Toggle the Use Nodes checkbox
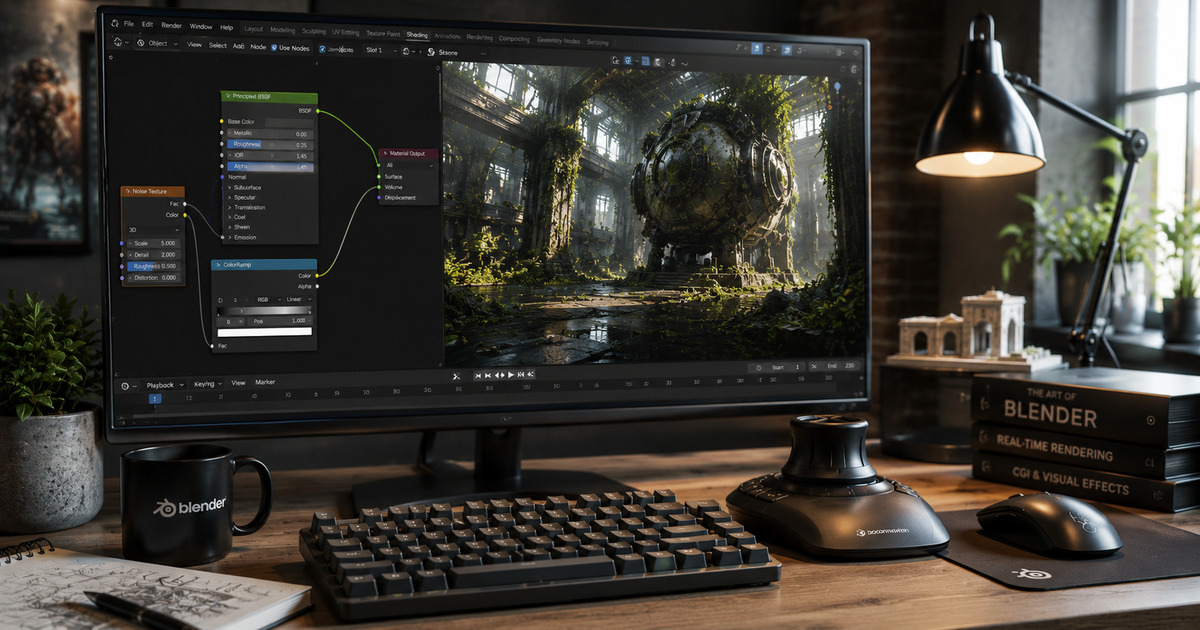 274,48
